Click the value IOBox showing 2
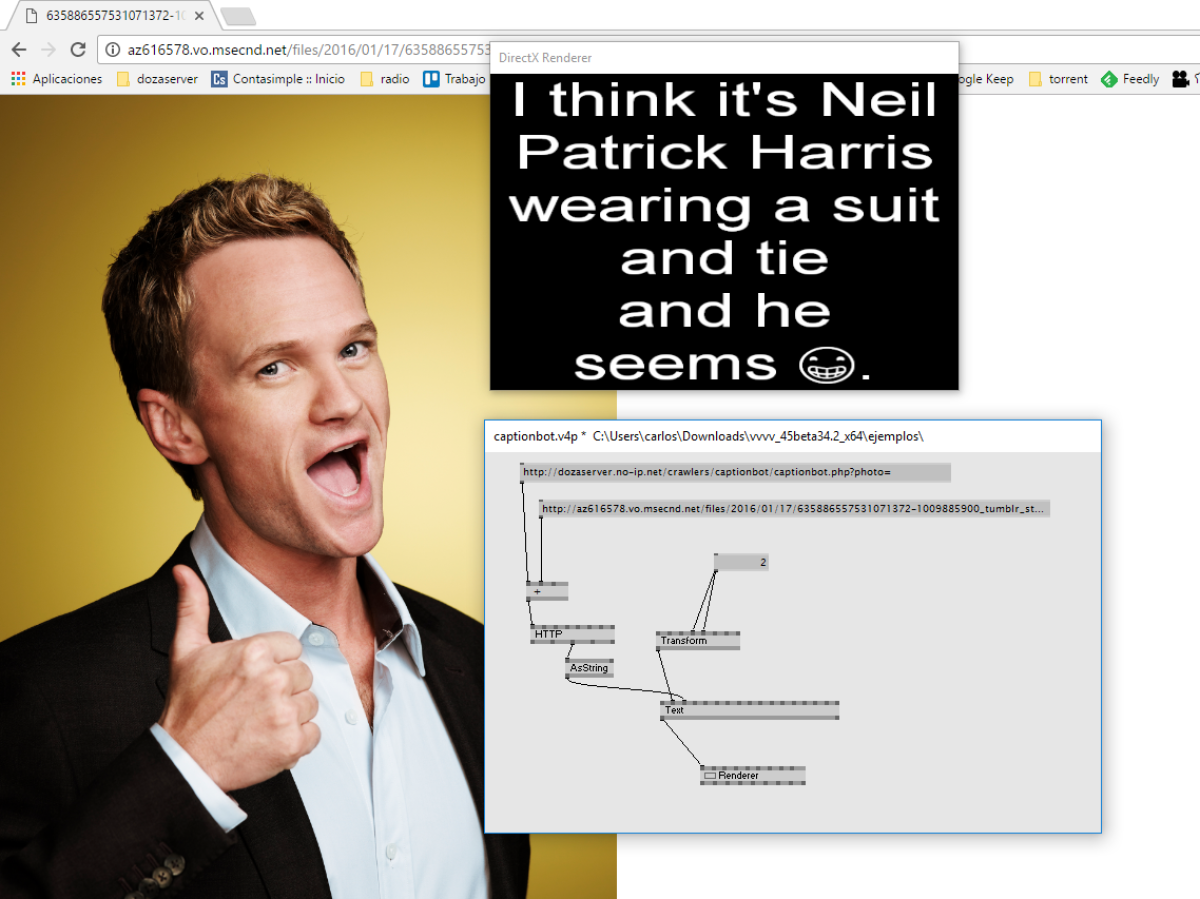The height and width of the screenshot is (899, 1200). [x=741, y=563]
